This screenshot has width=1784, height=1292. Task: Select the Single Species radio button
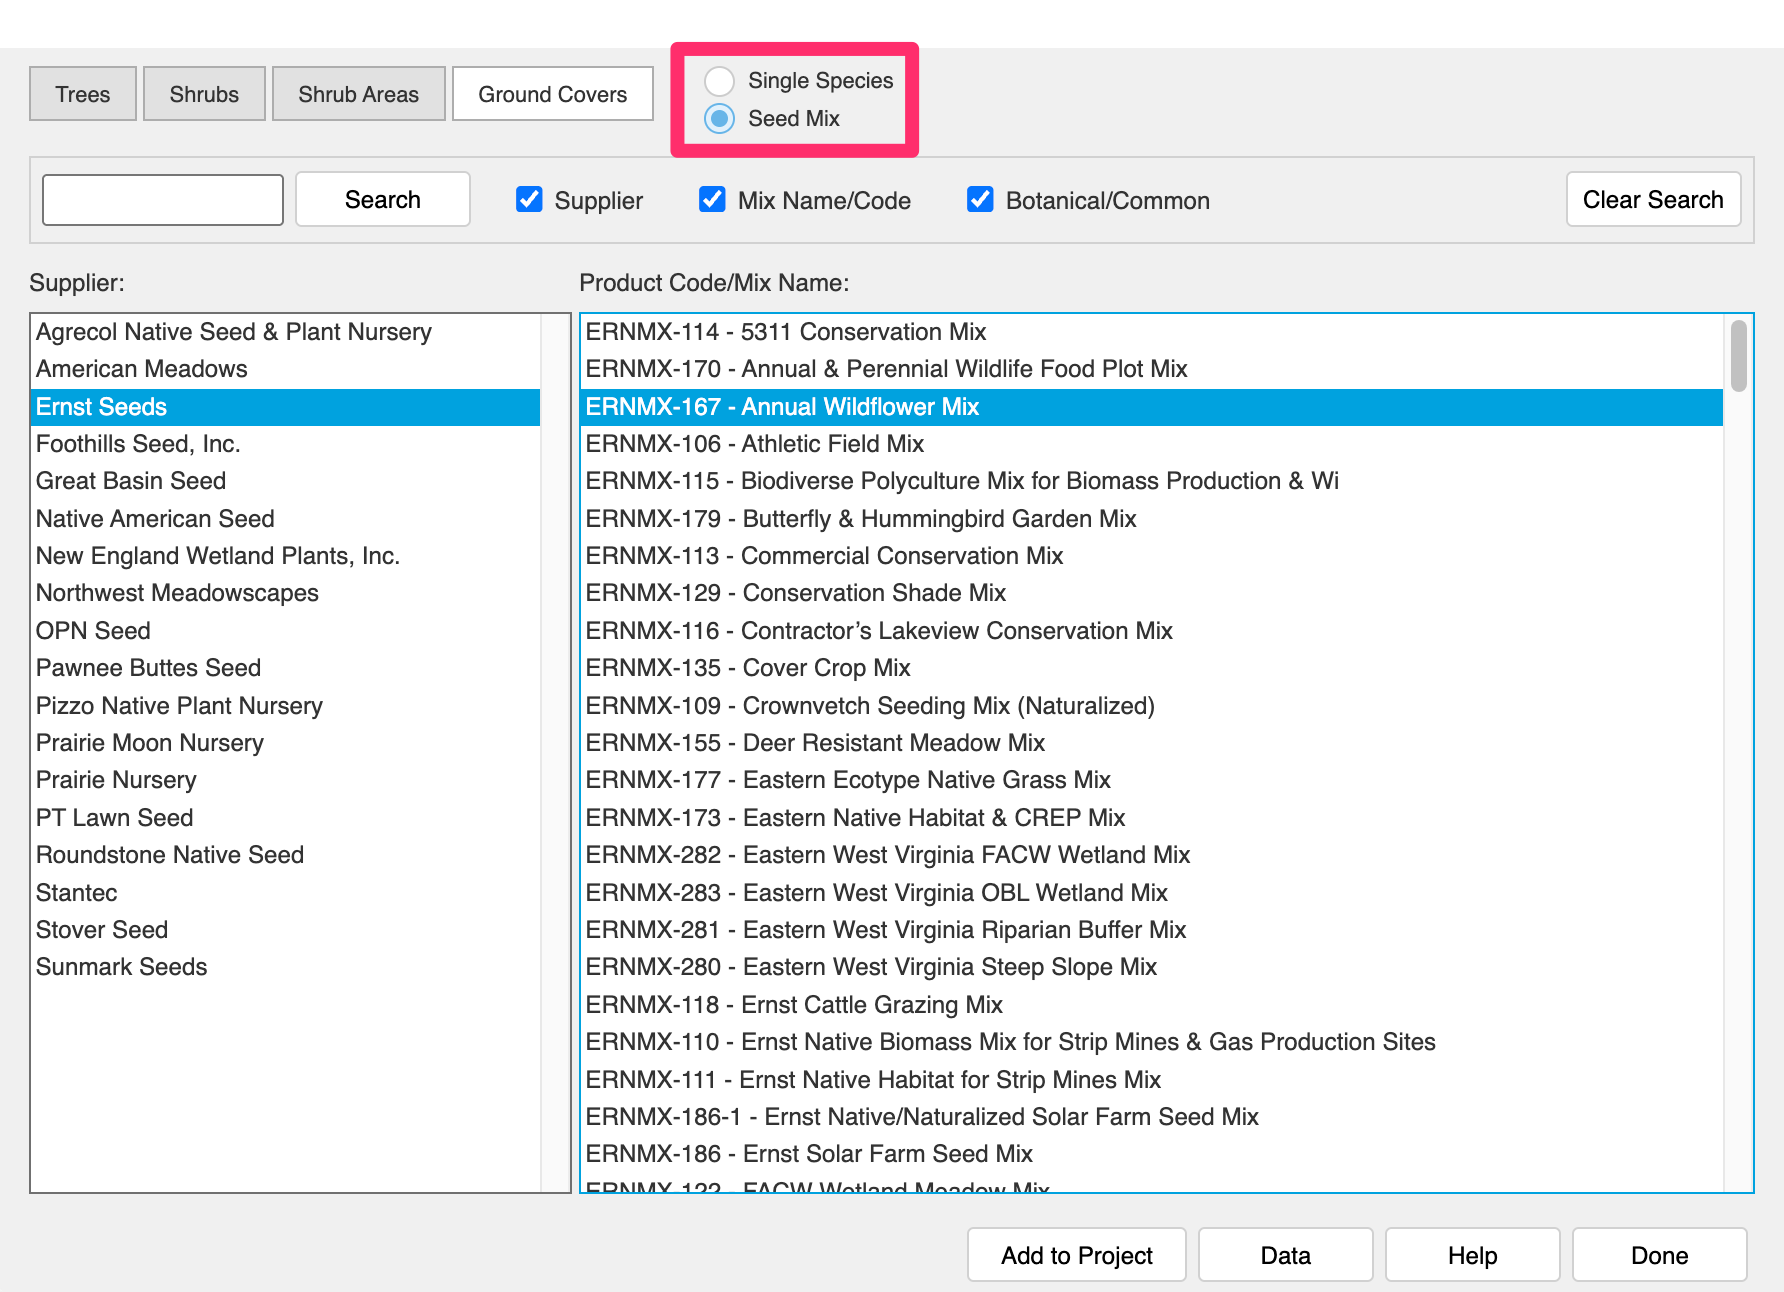[720, 80]
